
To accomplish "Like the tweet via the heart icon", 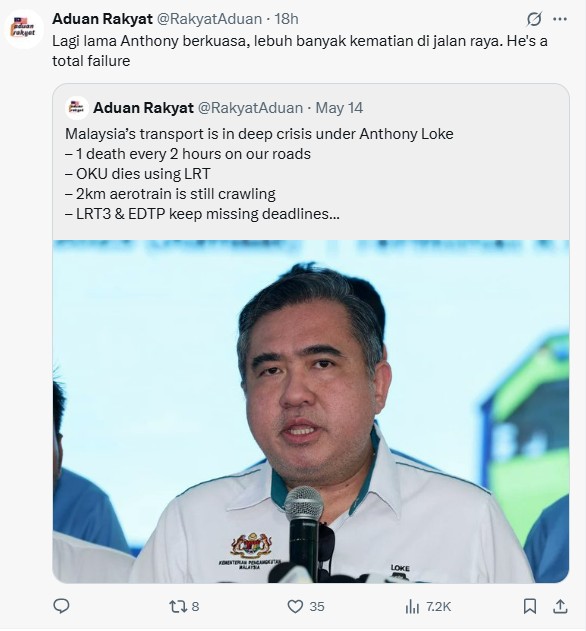I will [295, 606].
